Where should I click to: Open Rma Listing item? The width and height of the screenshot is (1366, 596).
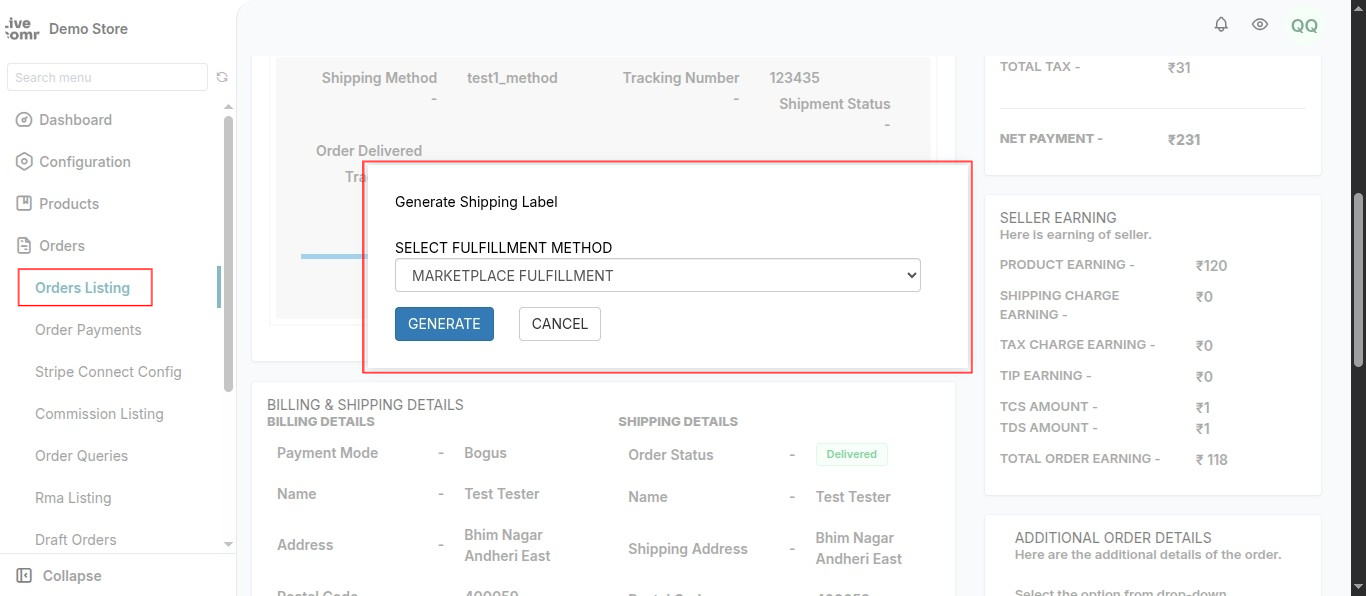coord(73,498)
